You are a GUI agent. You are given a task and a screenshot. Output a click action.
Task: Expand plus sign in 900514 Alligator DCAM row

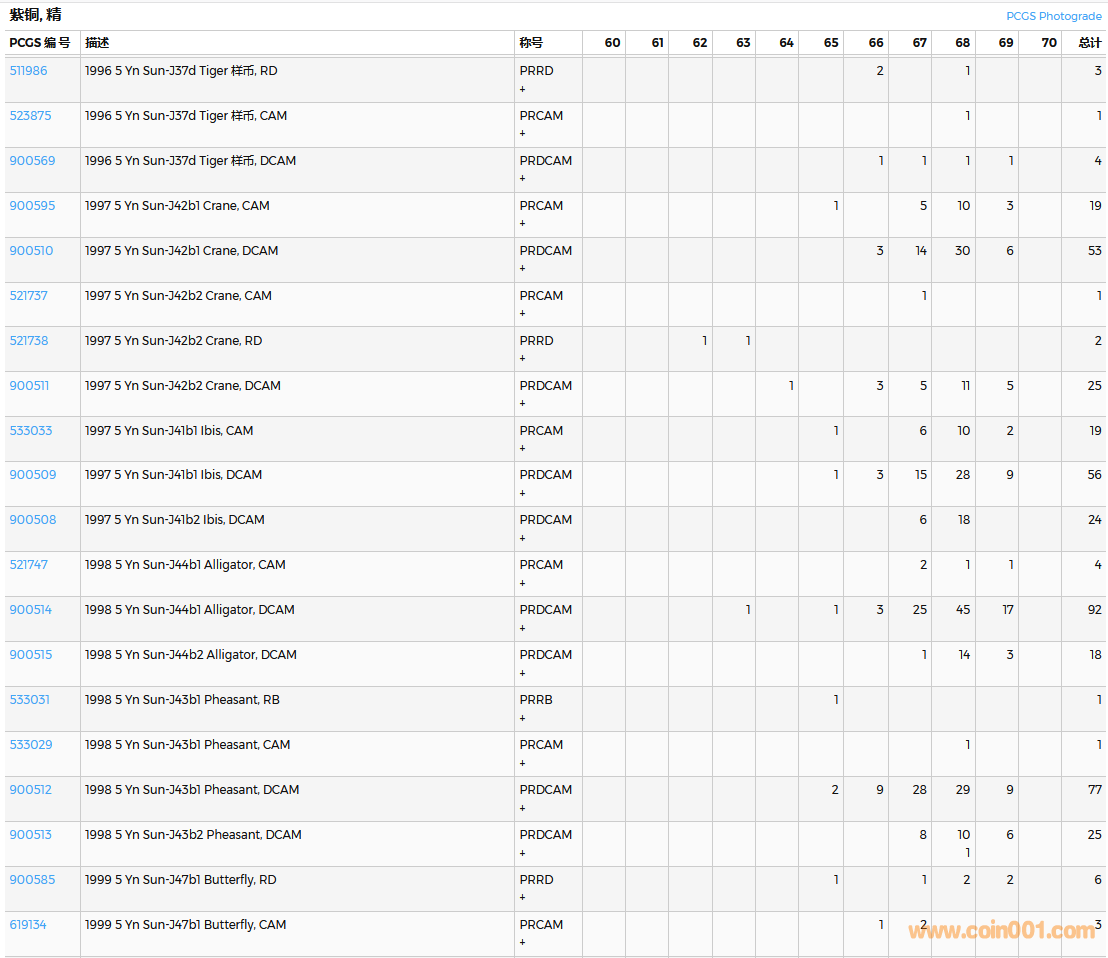522,628
